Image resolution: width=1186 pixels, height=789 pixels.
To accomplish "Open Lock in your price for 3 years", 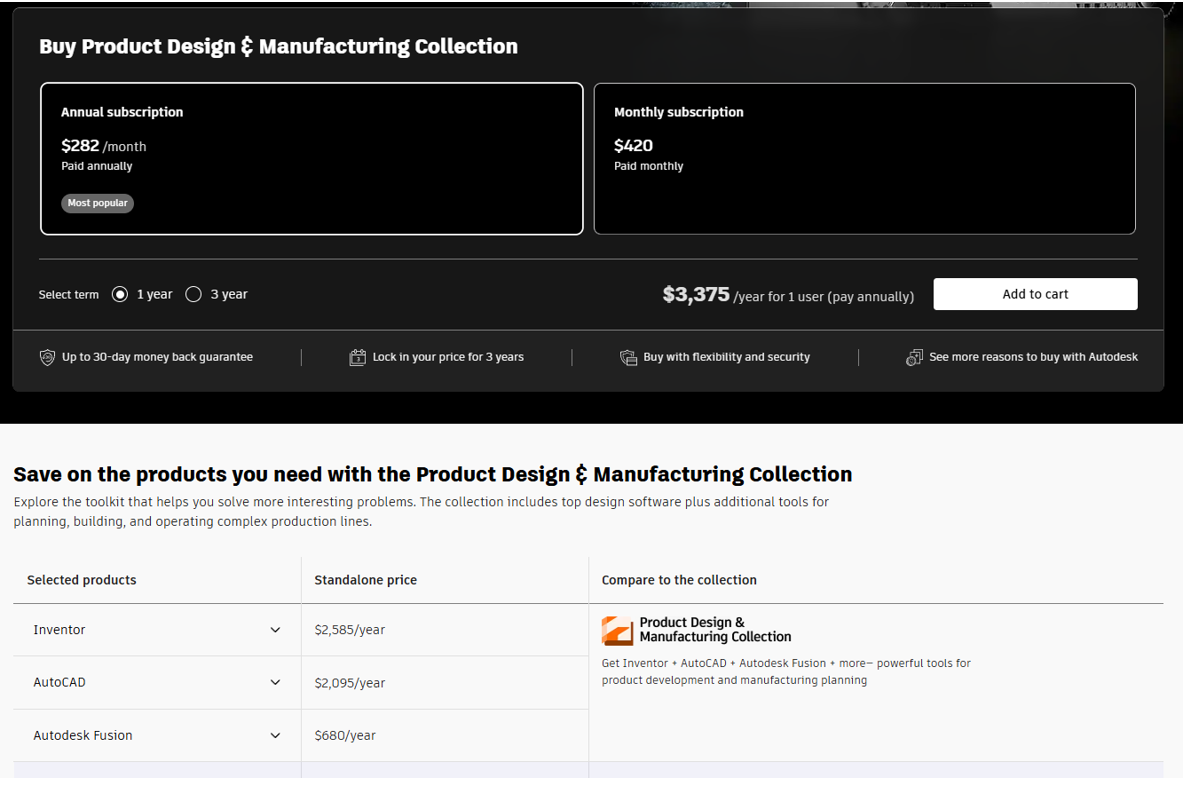I will (448, 357).
